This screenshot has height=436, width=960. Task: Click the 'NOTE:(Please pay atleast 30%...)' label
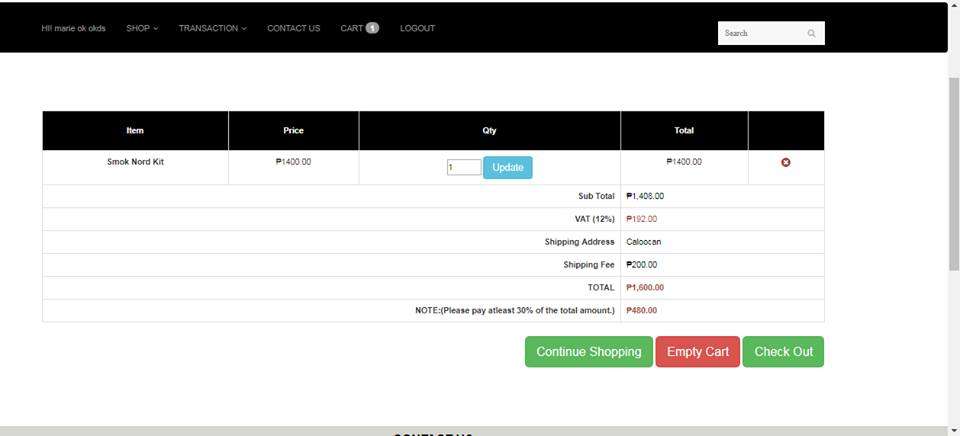(515, 310)
